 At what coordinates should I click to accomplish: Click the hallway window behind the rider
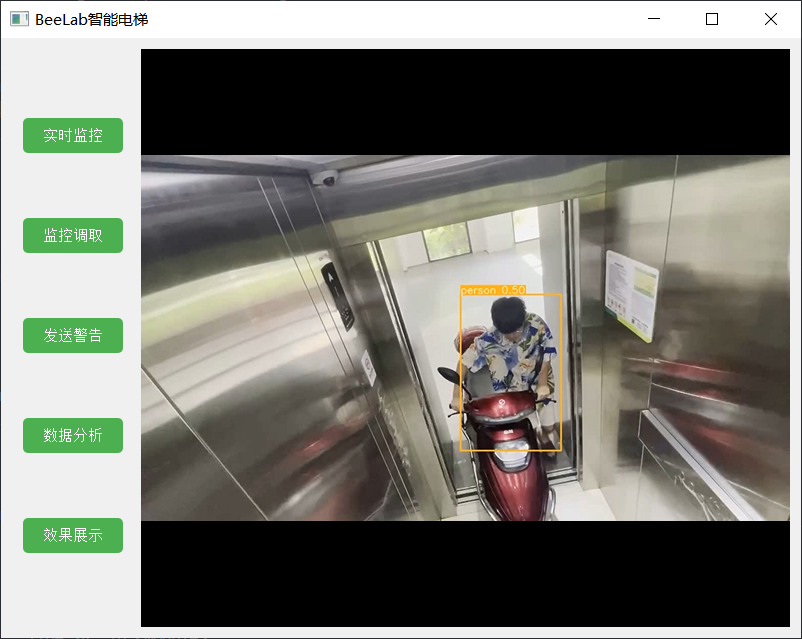click(446, 241)
